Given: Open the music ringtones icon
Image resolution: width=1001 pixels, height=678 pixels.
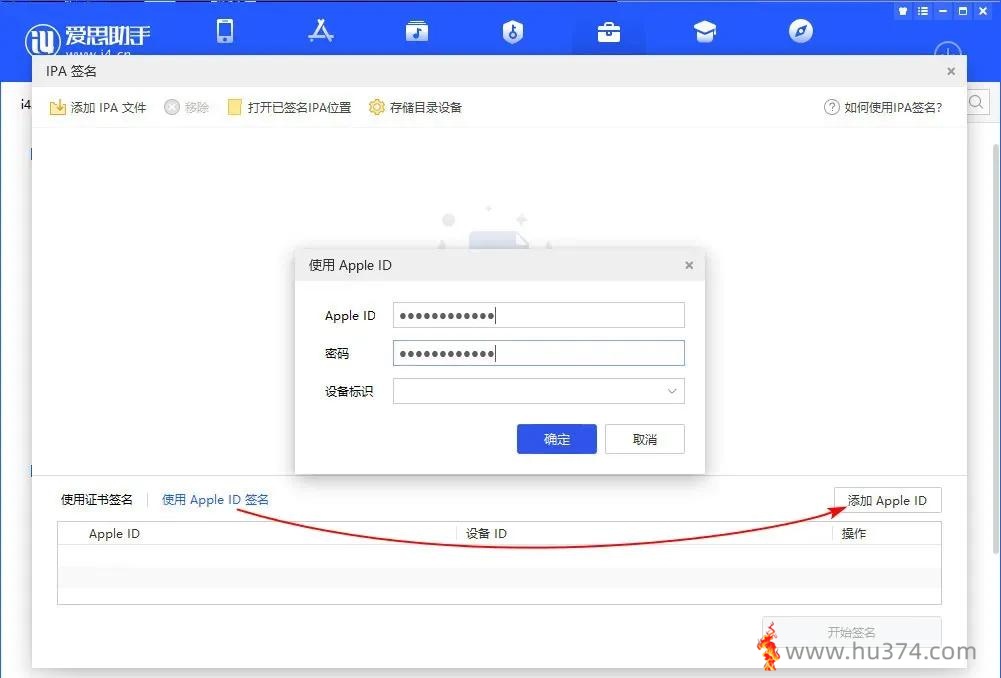Looking at the screenshot, I should [417, 31].
